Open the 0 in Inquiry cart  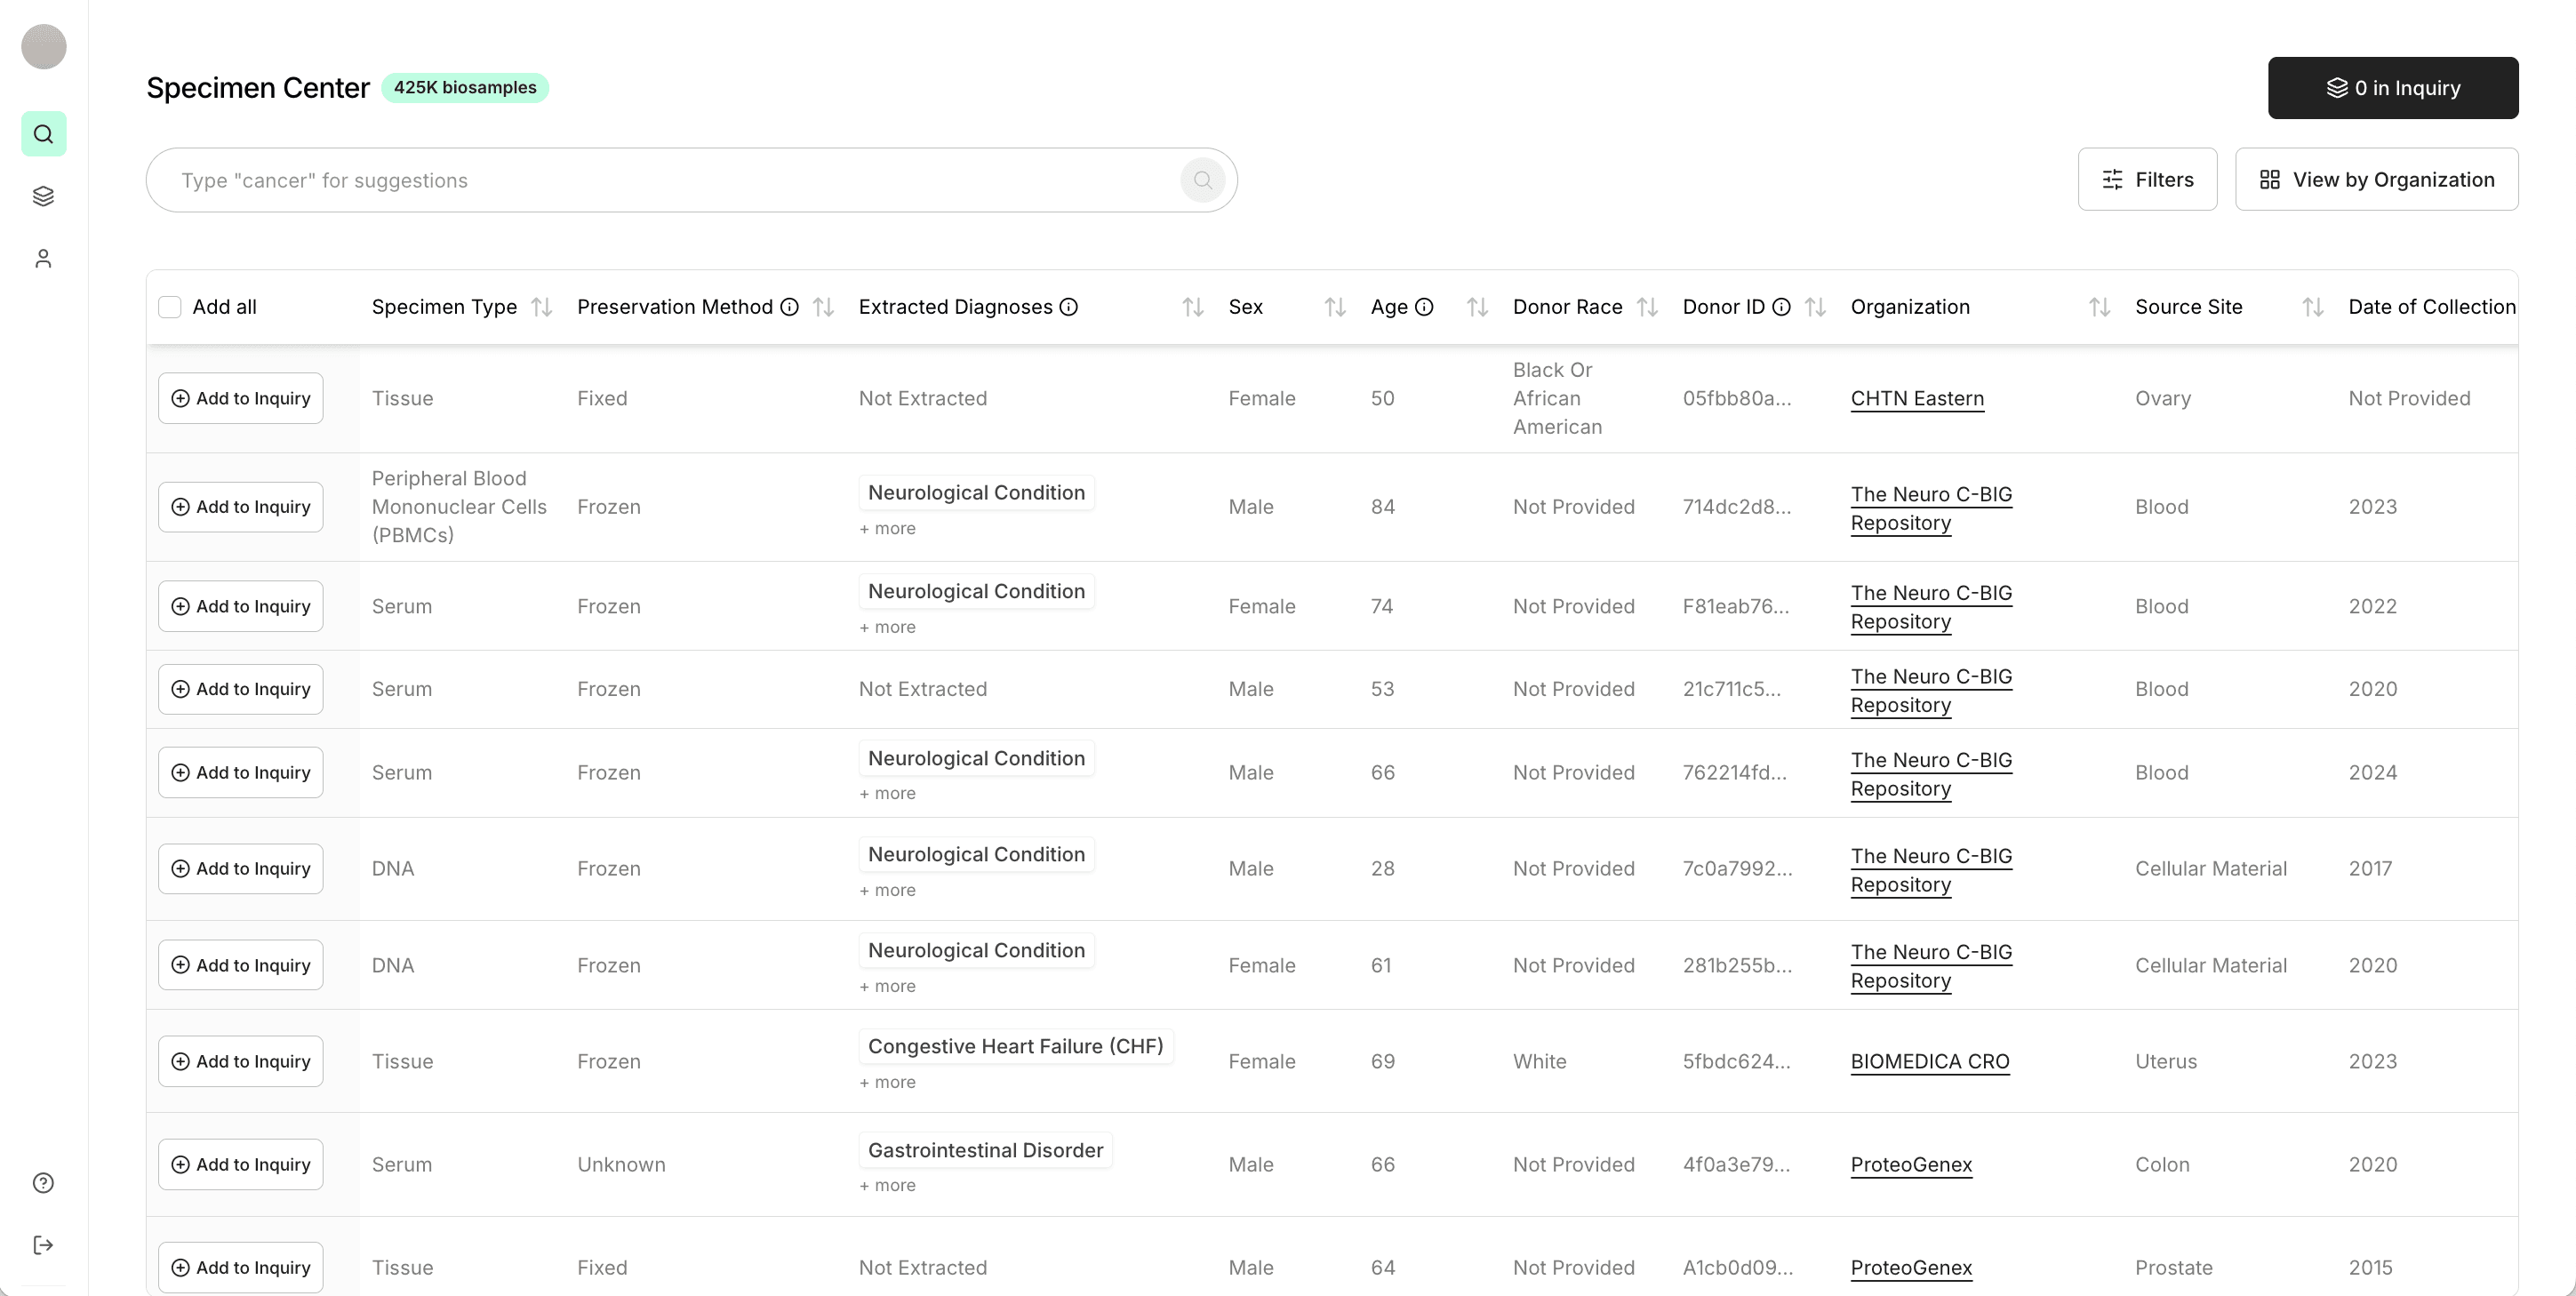tap(2392, 88)
